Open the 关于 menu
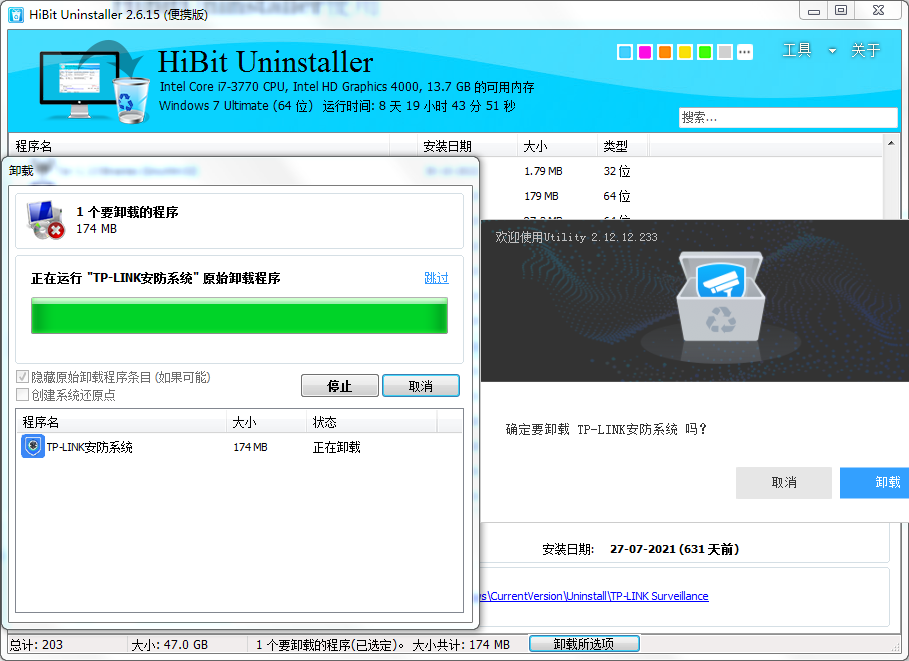Image resolution: width=909 pixels, height=661 pixels. pyautogui.click(x=865, y=51)
